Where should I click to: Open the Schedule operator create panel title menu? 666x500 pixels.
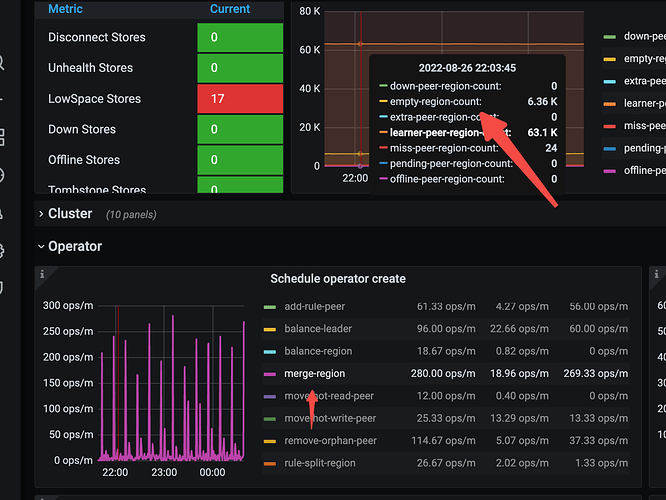click(x=338, y=279)
